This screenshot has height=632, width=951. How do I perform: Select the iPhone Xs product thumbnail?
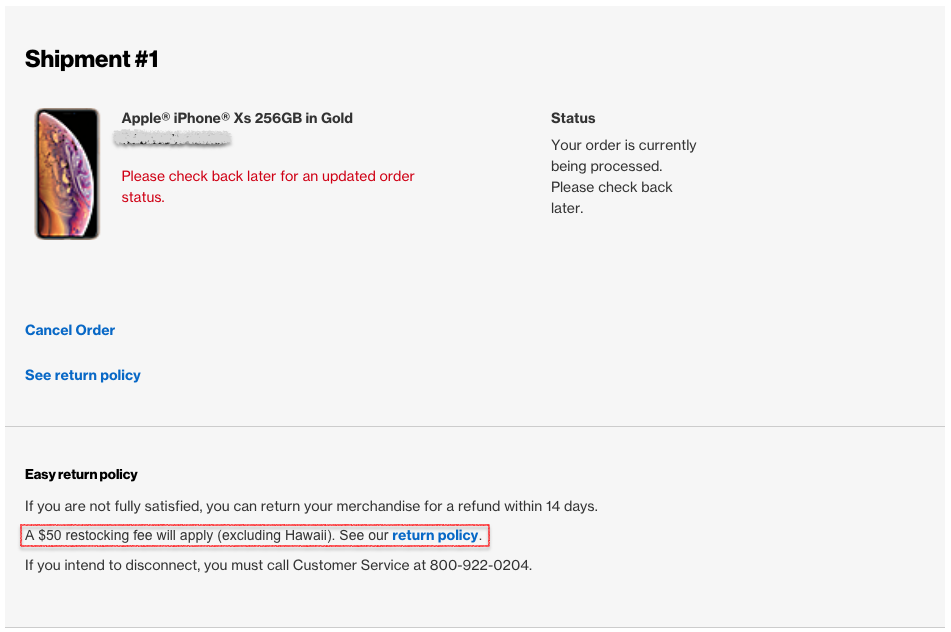[67, 173]
